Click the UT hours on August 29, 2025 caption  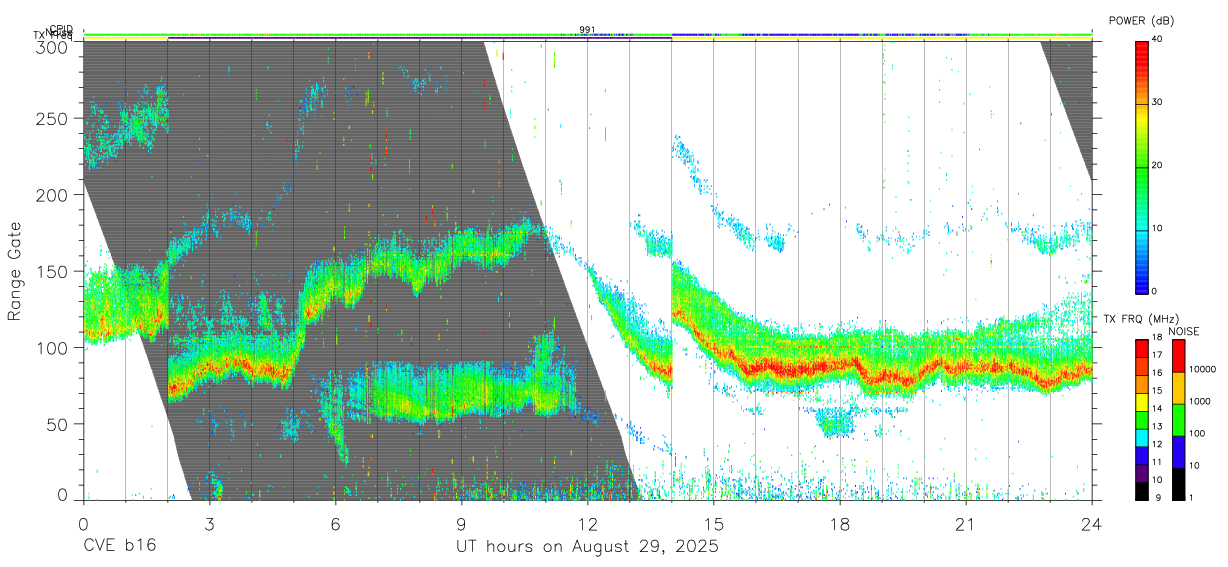coord(588,547)
